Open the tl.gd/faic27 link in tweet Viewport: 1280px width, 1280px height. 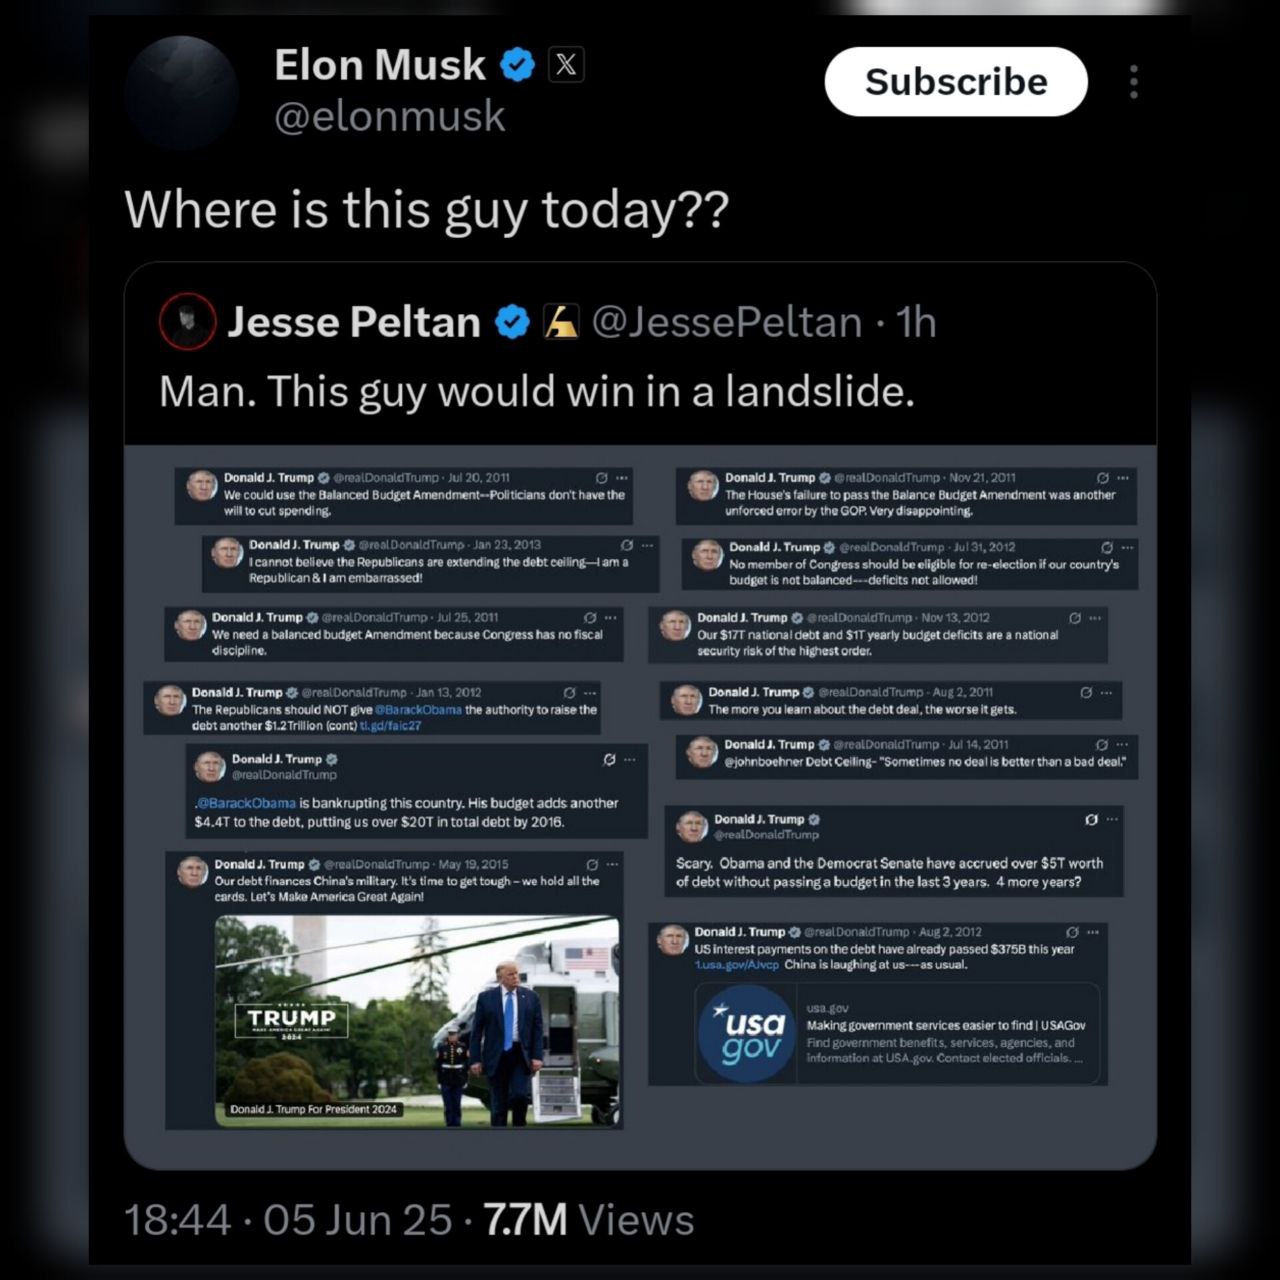tap(390, 726)
